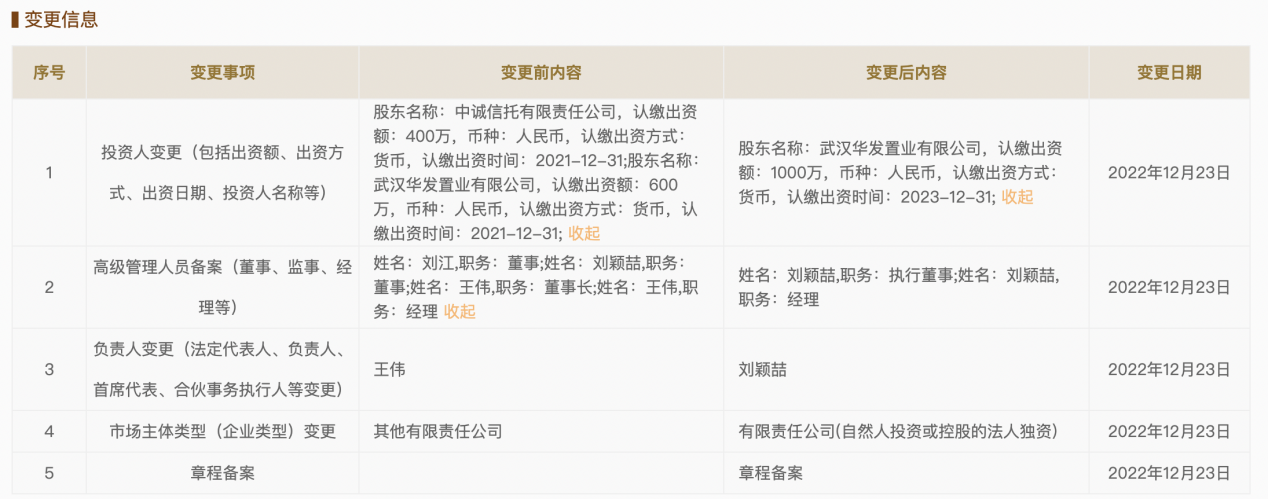
Task: Collapse the row 2 before-change content via 收起
Action: click(x=460, y=311)
